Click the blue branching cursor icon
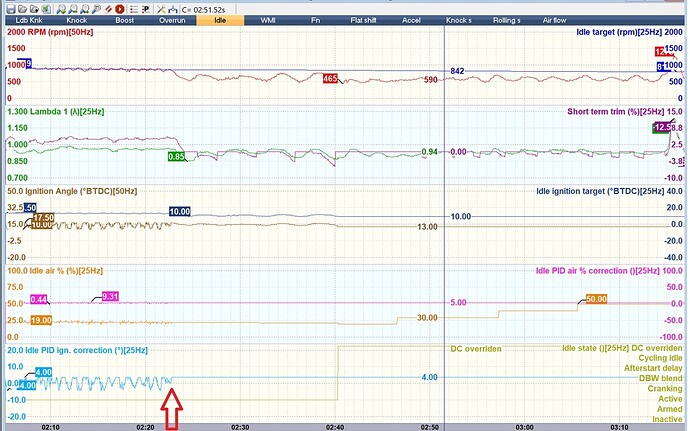Image resolution: width=690 pixels, height=431 pixels. (x=173, y=9)
